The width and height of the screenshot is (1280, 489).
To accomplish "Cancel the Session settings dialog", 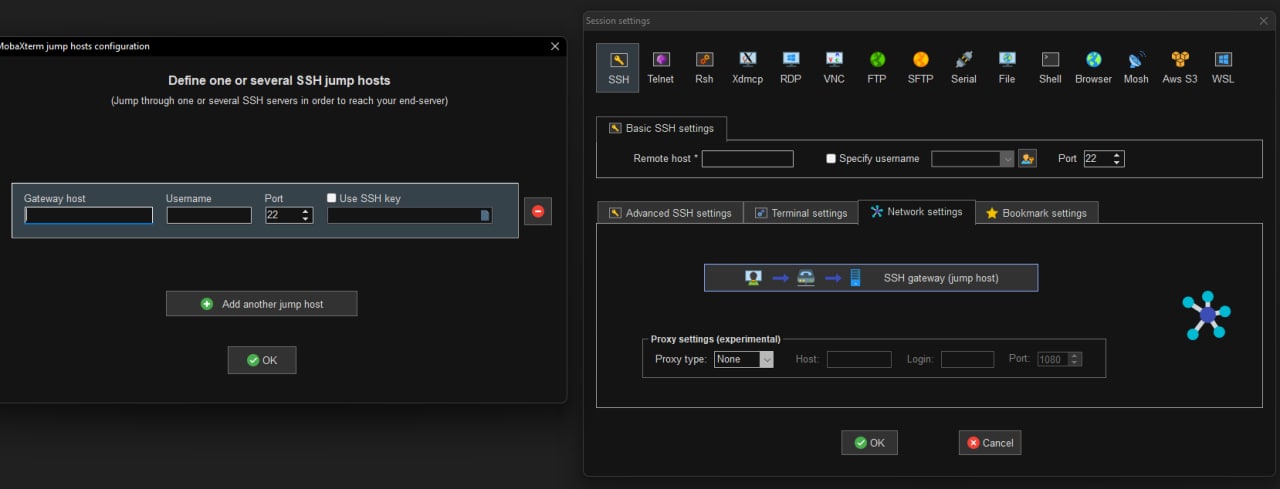I will coord(990,443).
